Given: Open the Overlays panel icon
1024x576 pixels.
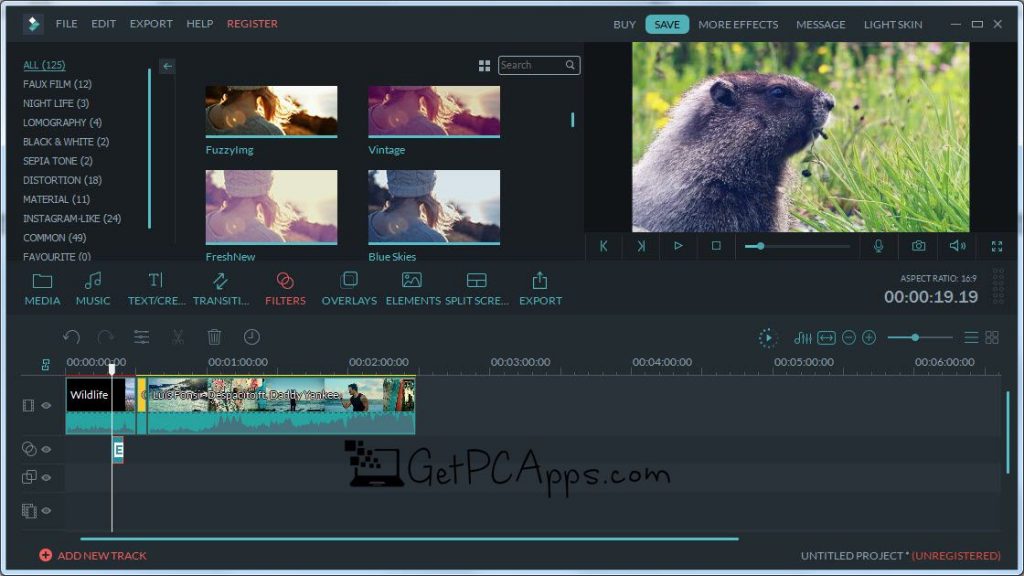Looking at the screenshot, I should coord(349,288).
